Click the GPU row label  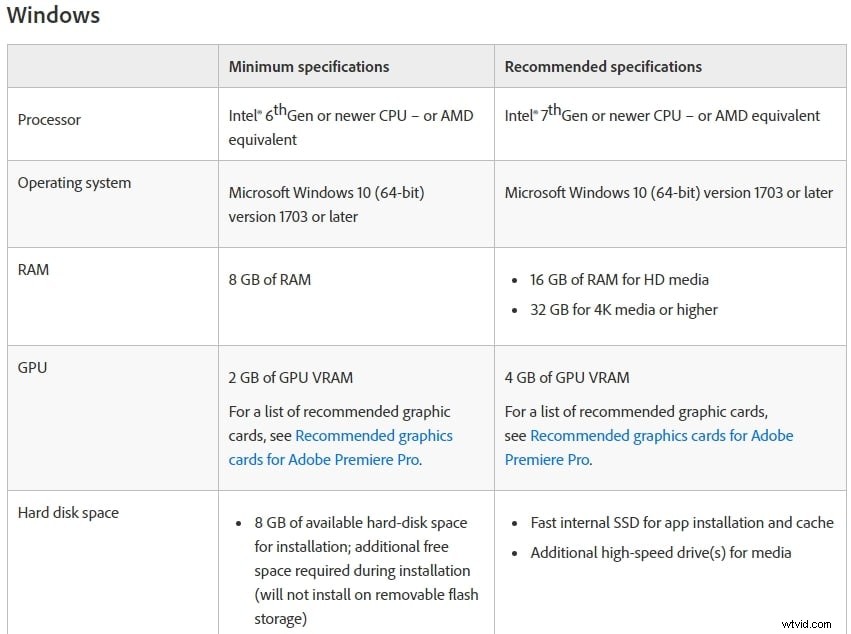click(x=32, y=368)
